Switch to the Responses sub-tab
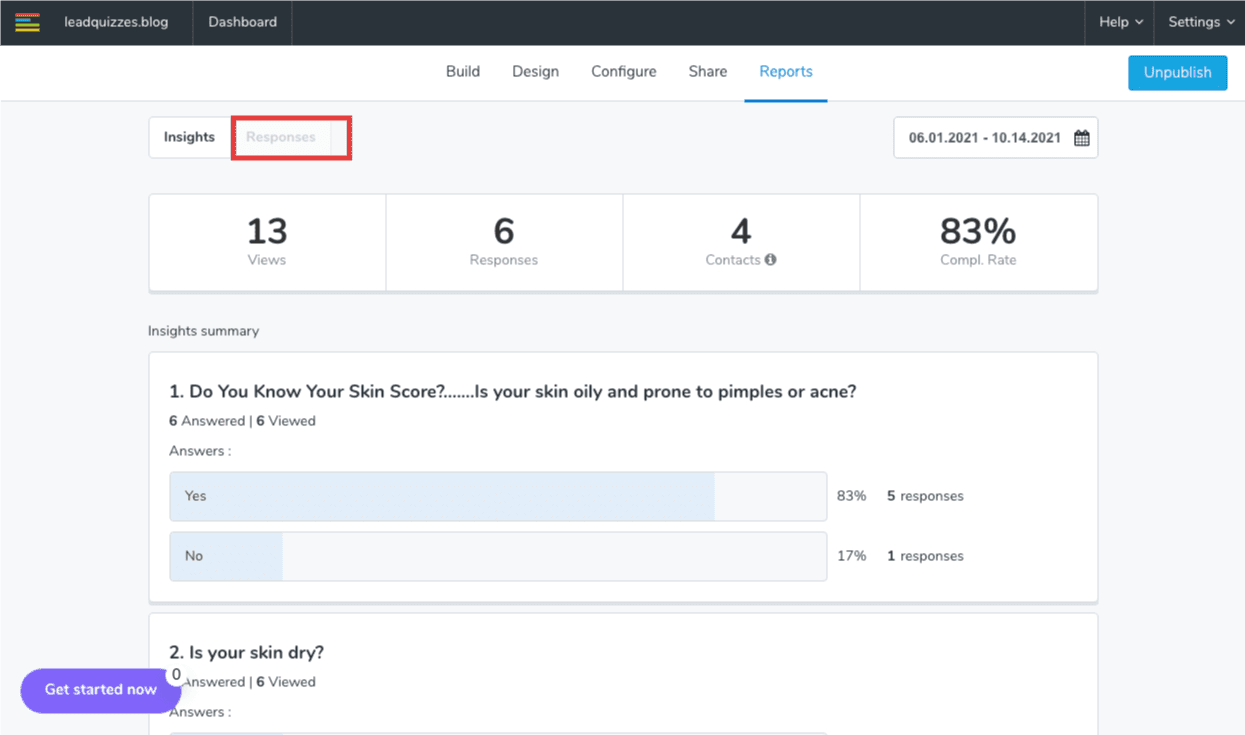The height and width of the screenshot is (735, 1245). pos(281,137)
